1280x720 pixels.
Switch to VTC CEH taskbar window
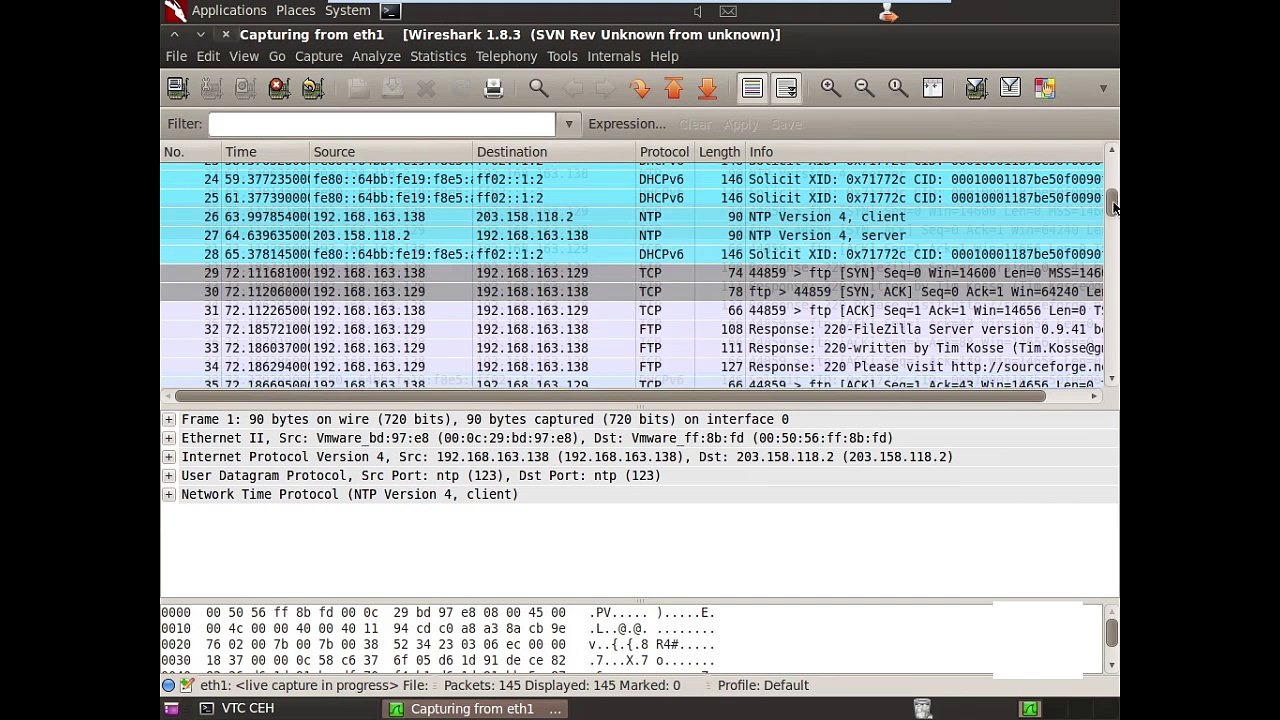click(237, 709)
